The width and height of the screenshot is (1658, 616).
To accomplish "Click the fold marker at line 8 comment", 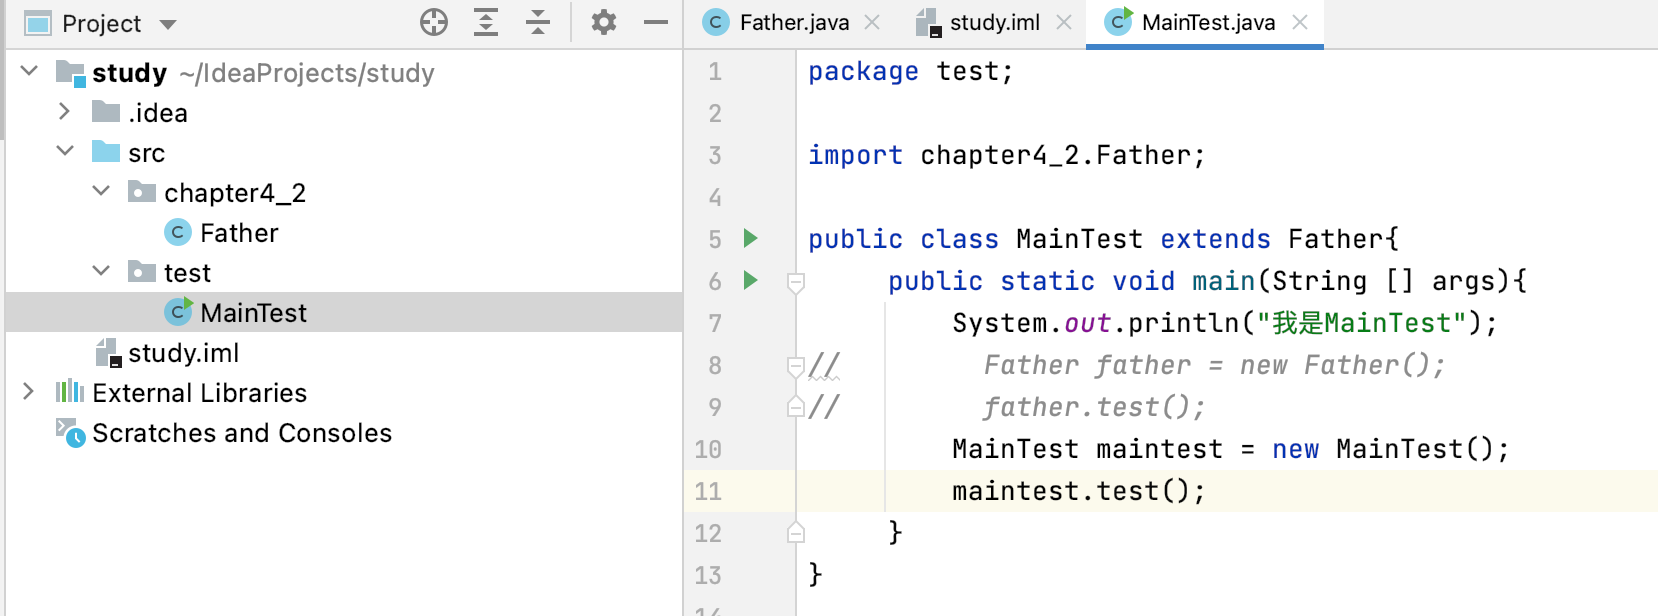I will [796, 366].
